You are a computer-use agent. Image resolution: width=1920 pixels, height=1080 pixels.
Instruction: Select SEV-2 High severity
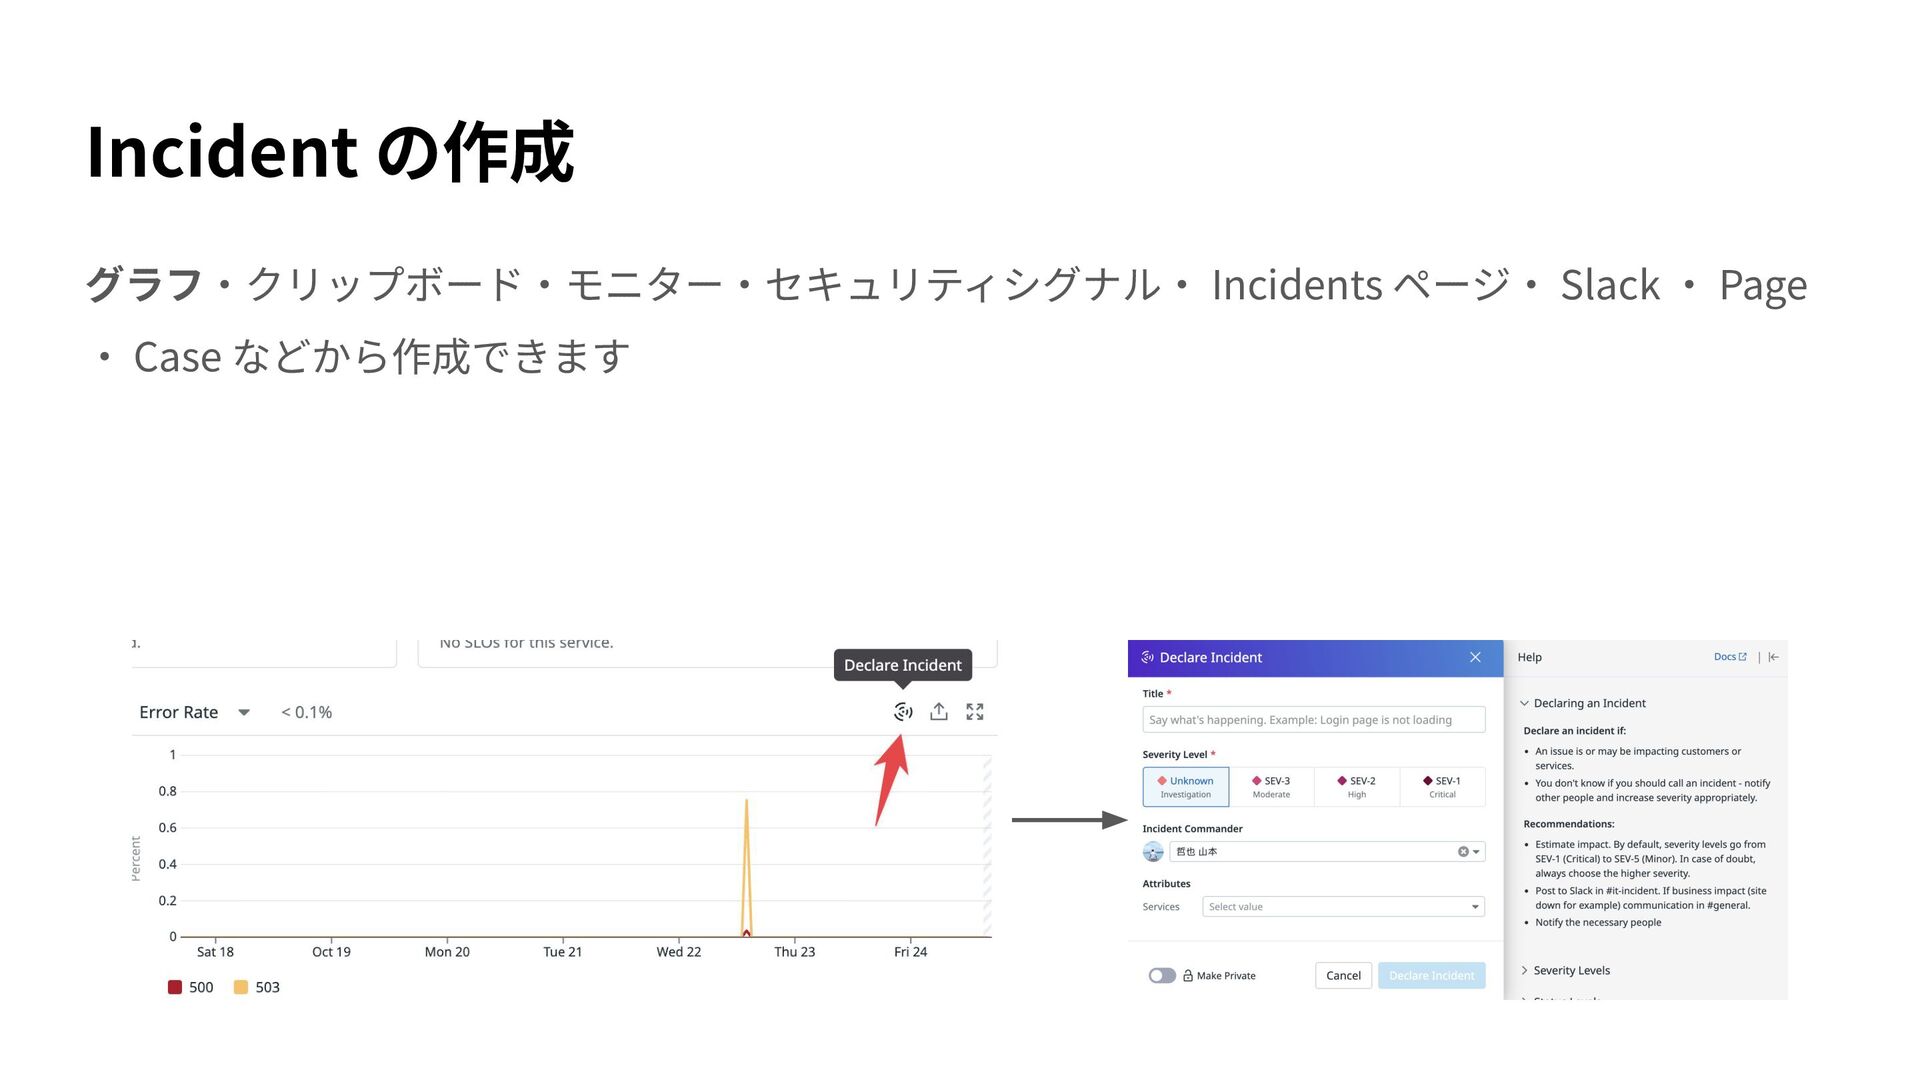click(1357, 787)
